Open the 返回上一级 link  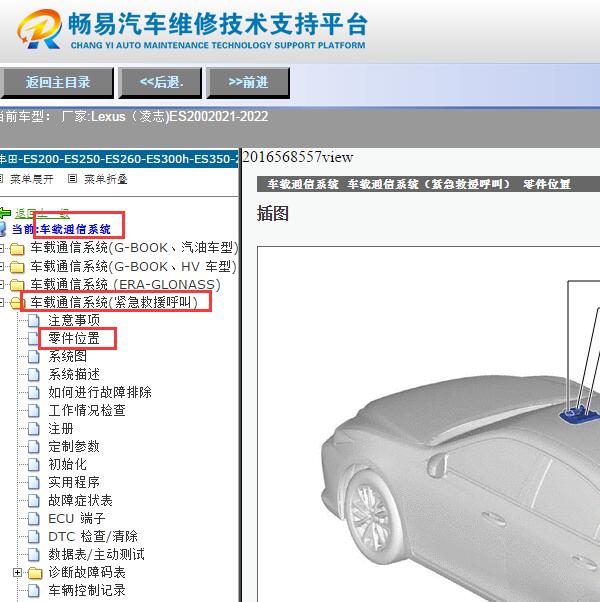click(42, 213)
